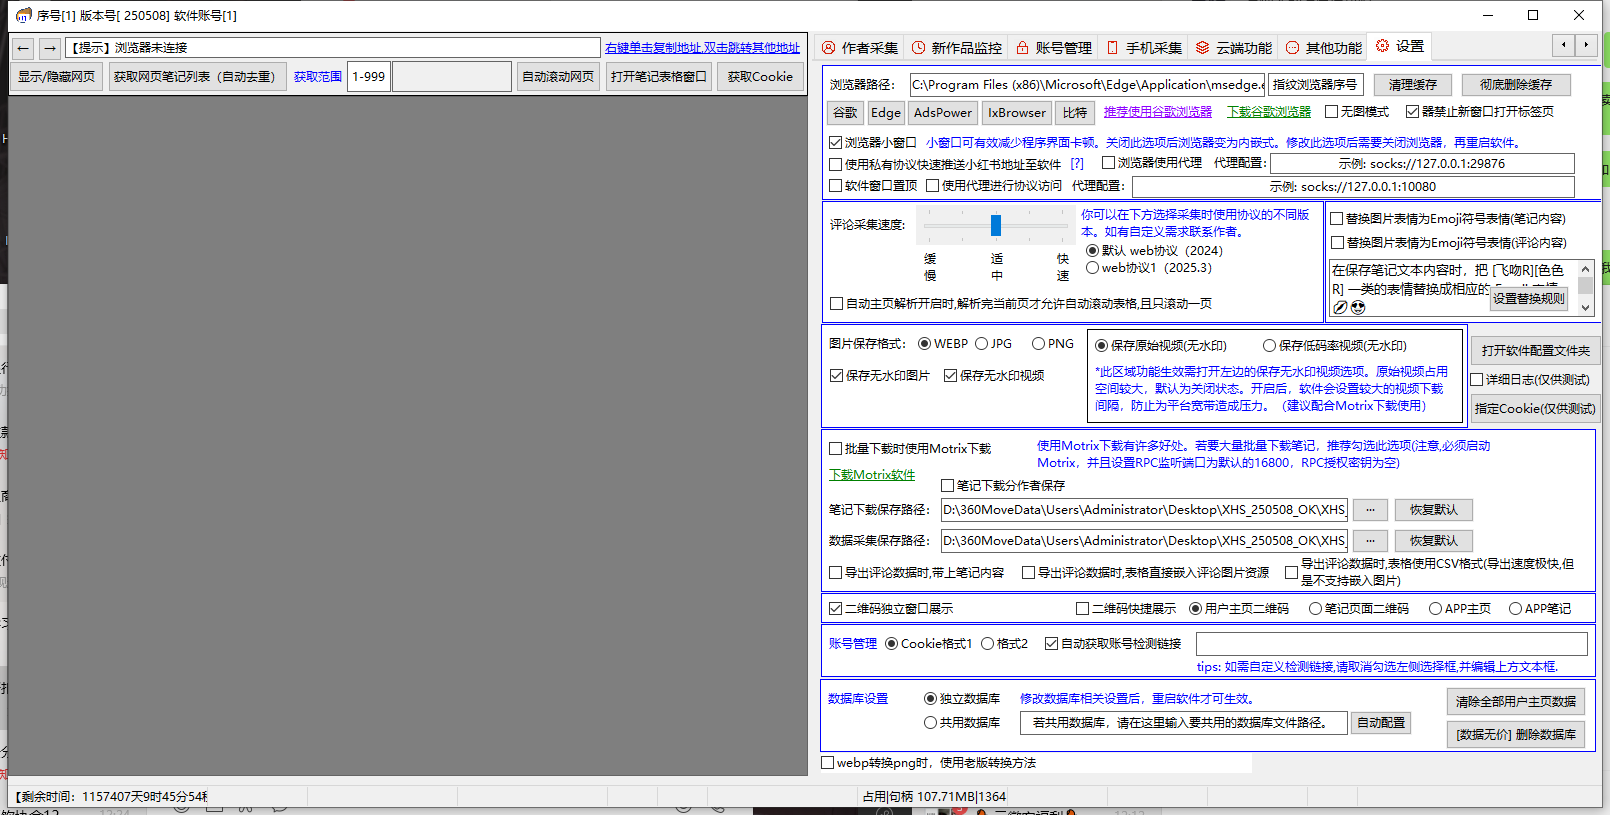Enable 浏览器使用代理 checkbox
1610x815 pixels.
pos(1109,163)
